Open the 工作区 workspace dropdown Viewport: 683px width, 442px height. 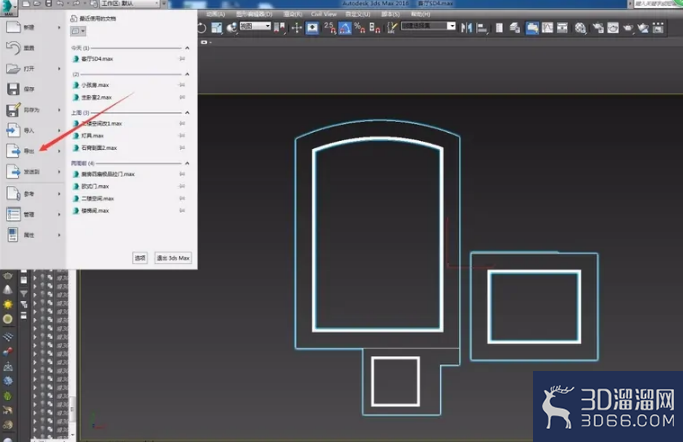pos(130,4)
